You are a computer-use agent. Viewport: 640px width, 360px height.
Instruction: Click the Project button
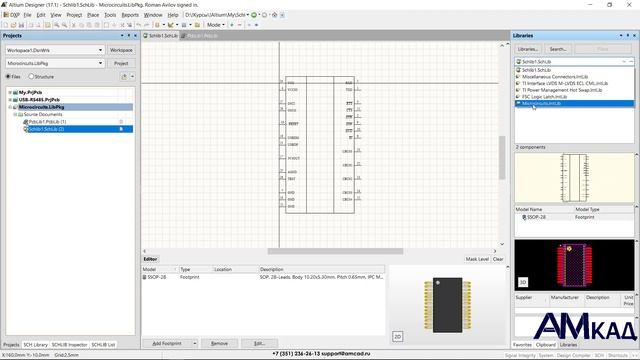(x=121, y=64)
